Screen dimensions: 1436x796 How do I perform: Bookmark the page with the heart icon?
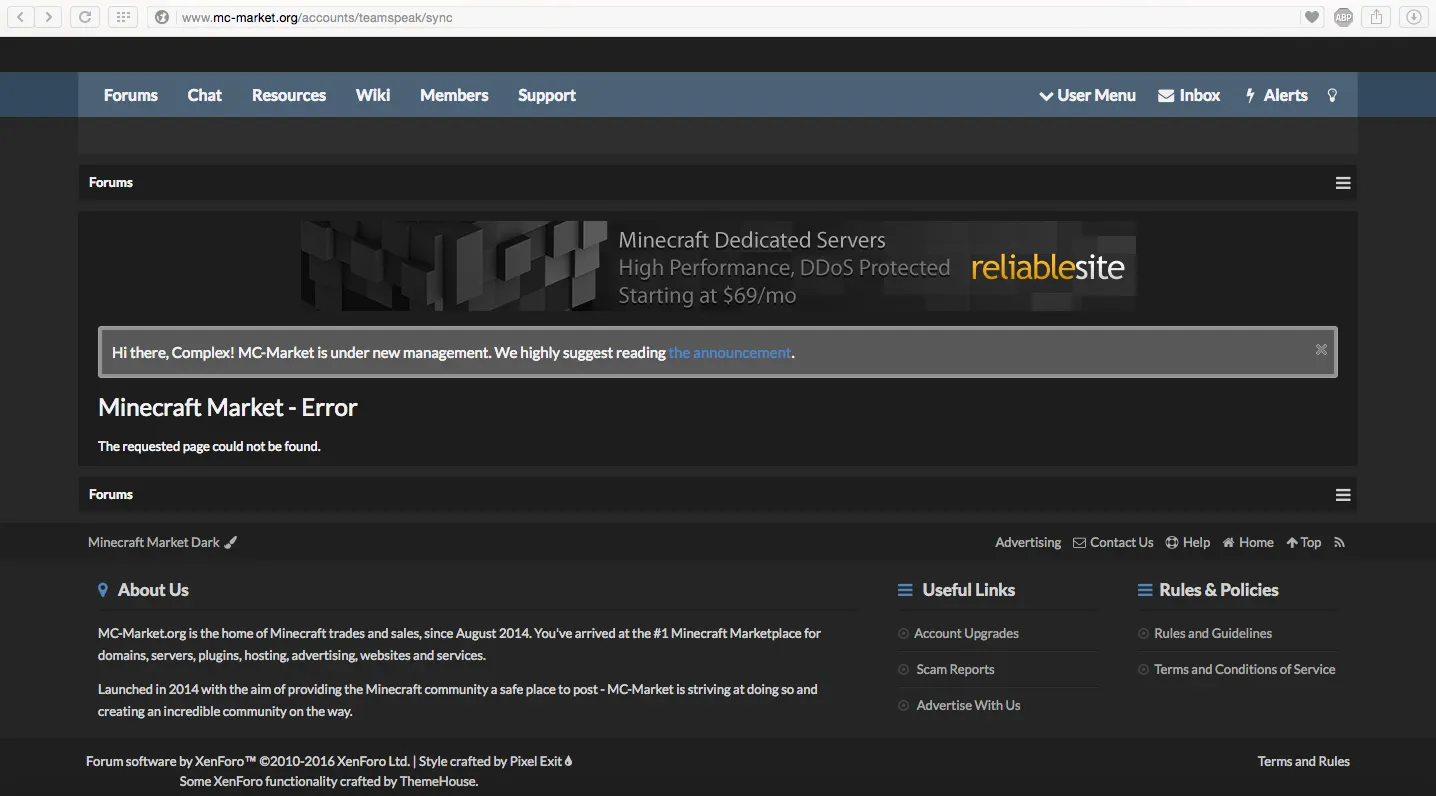click(1311, 17)
